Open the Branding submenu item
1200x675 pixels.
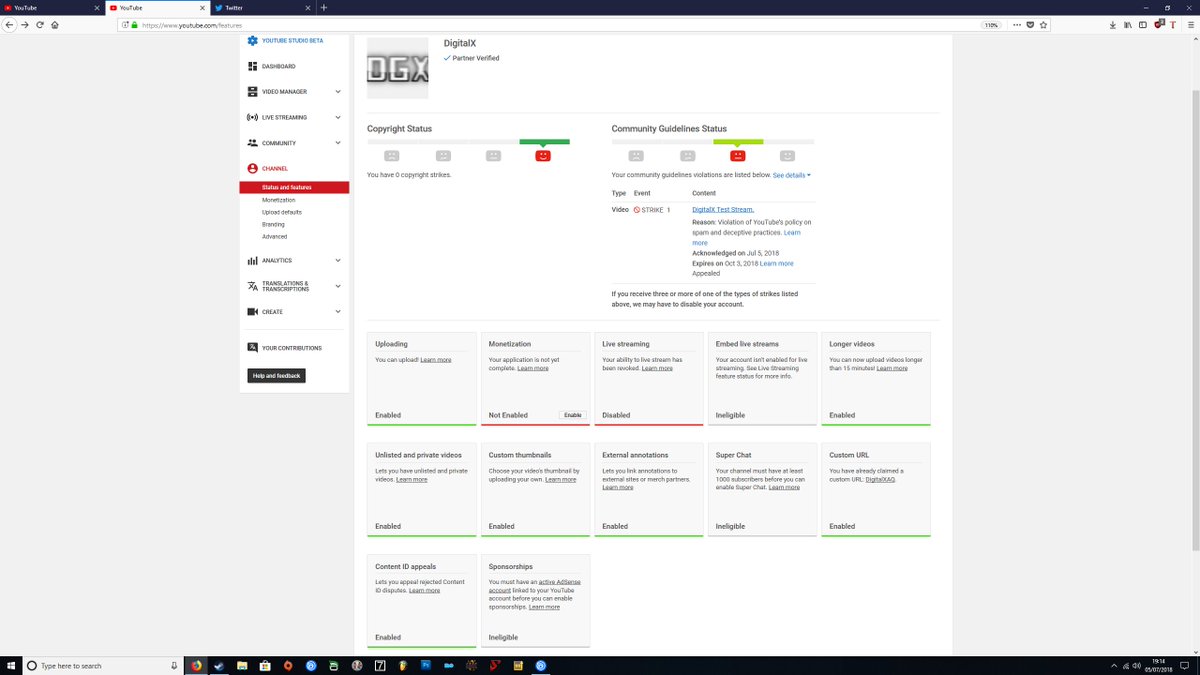(x=273, y=224)
